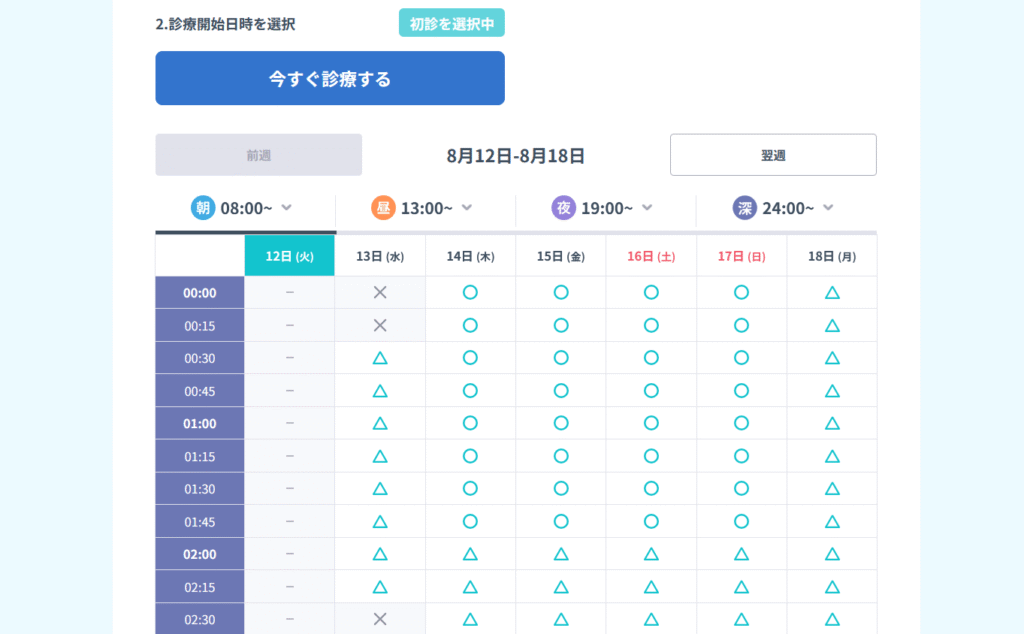This screenshot has width=1024, height=634.
Task: Choose the circle slot at 01:00 on 16日
Action: (651, 423)
